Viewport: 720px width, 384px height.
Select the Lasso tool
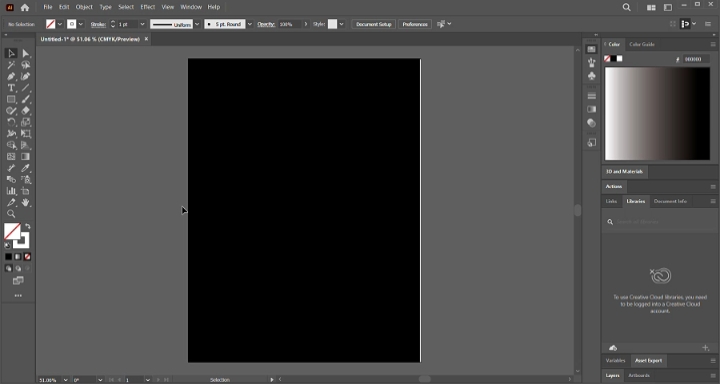[x=26, y=65]
